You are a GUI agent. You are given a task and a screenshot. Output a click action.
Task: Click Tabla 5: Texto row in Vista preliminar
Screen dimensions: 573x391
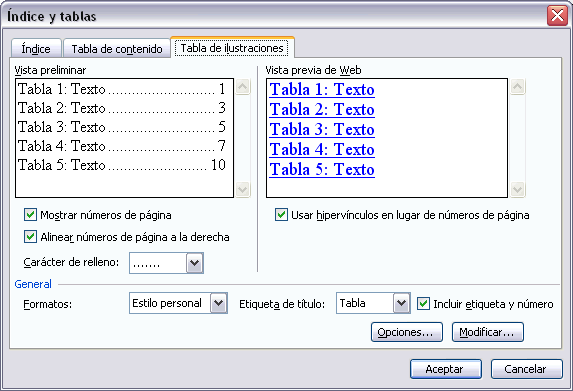[122, 165]
